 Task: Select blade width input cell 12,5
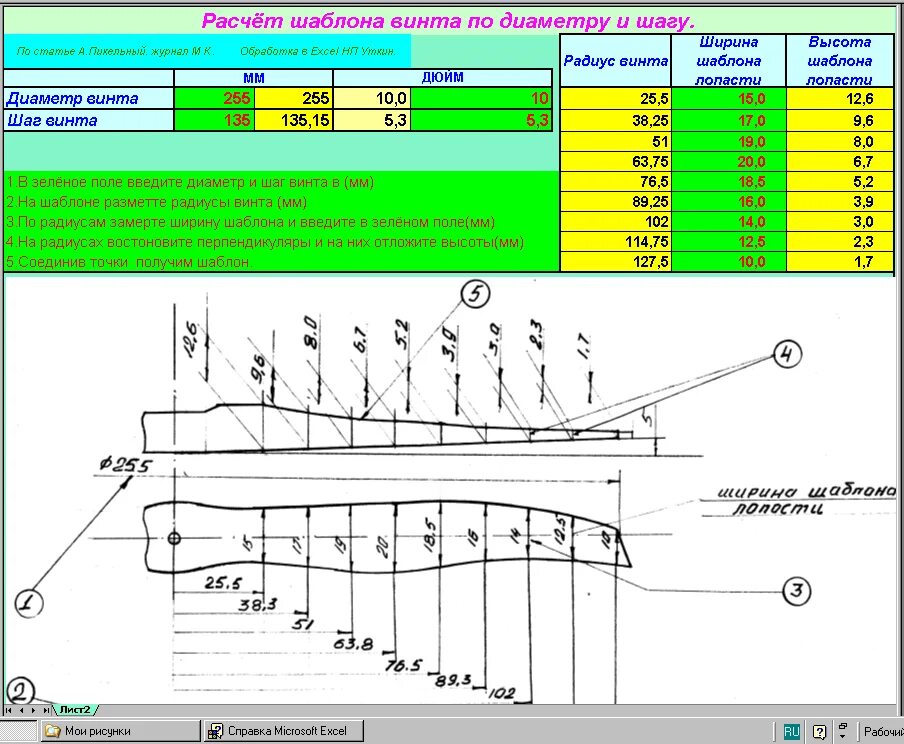coord(729,242)
